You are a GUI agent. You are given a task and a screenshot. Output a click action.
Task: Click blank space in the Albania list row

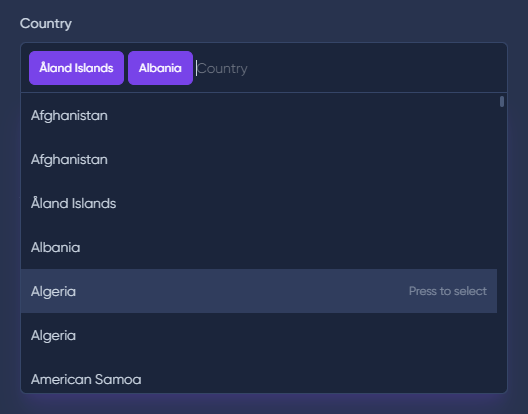pyautogui.click(x=286, y=247)
